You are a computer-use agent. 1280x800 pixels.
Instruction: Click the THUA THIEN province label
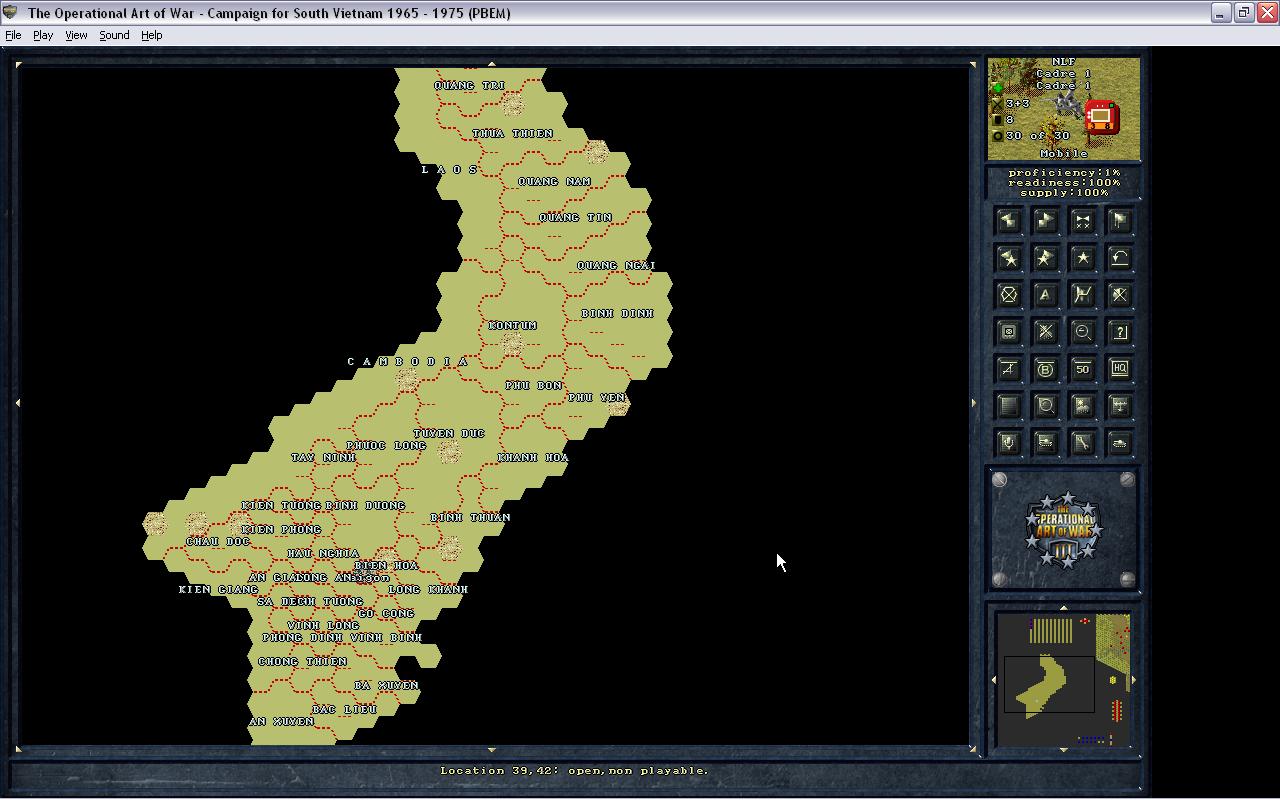(x=512, y=133)
